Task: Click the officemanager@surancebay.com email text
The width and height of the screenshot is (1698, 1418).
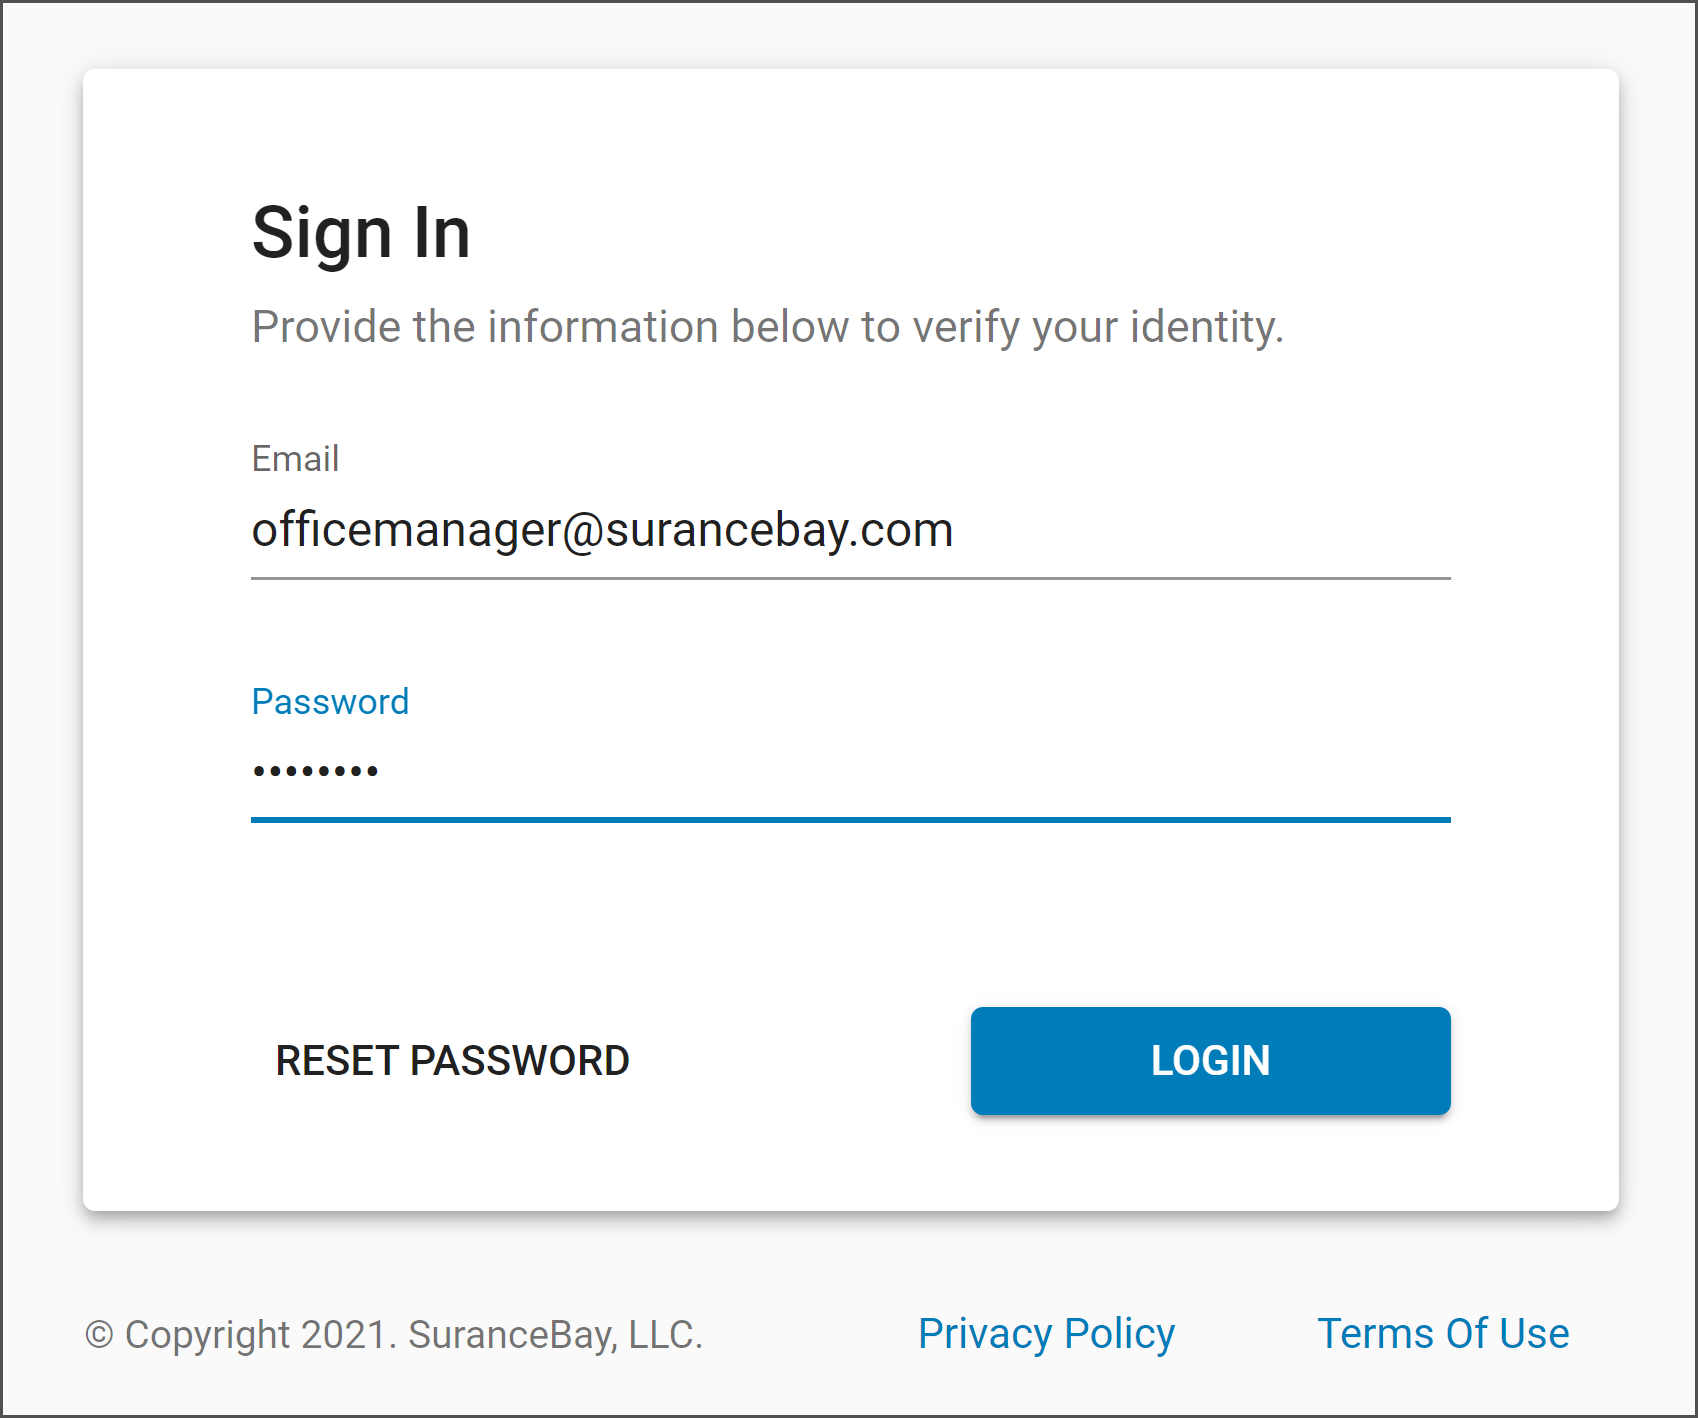Action: (602, 530)
